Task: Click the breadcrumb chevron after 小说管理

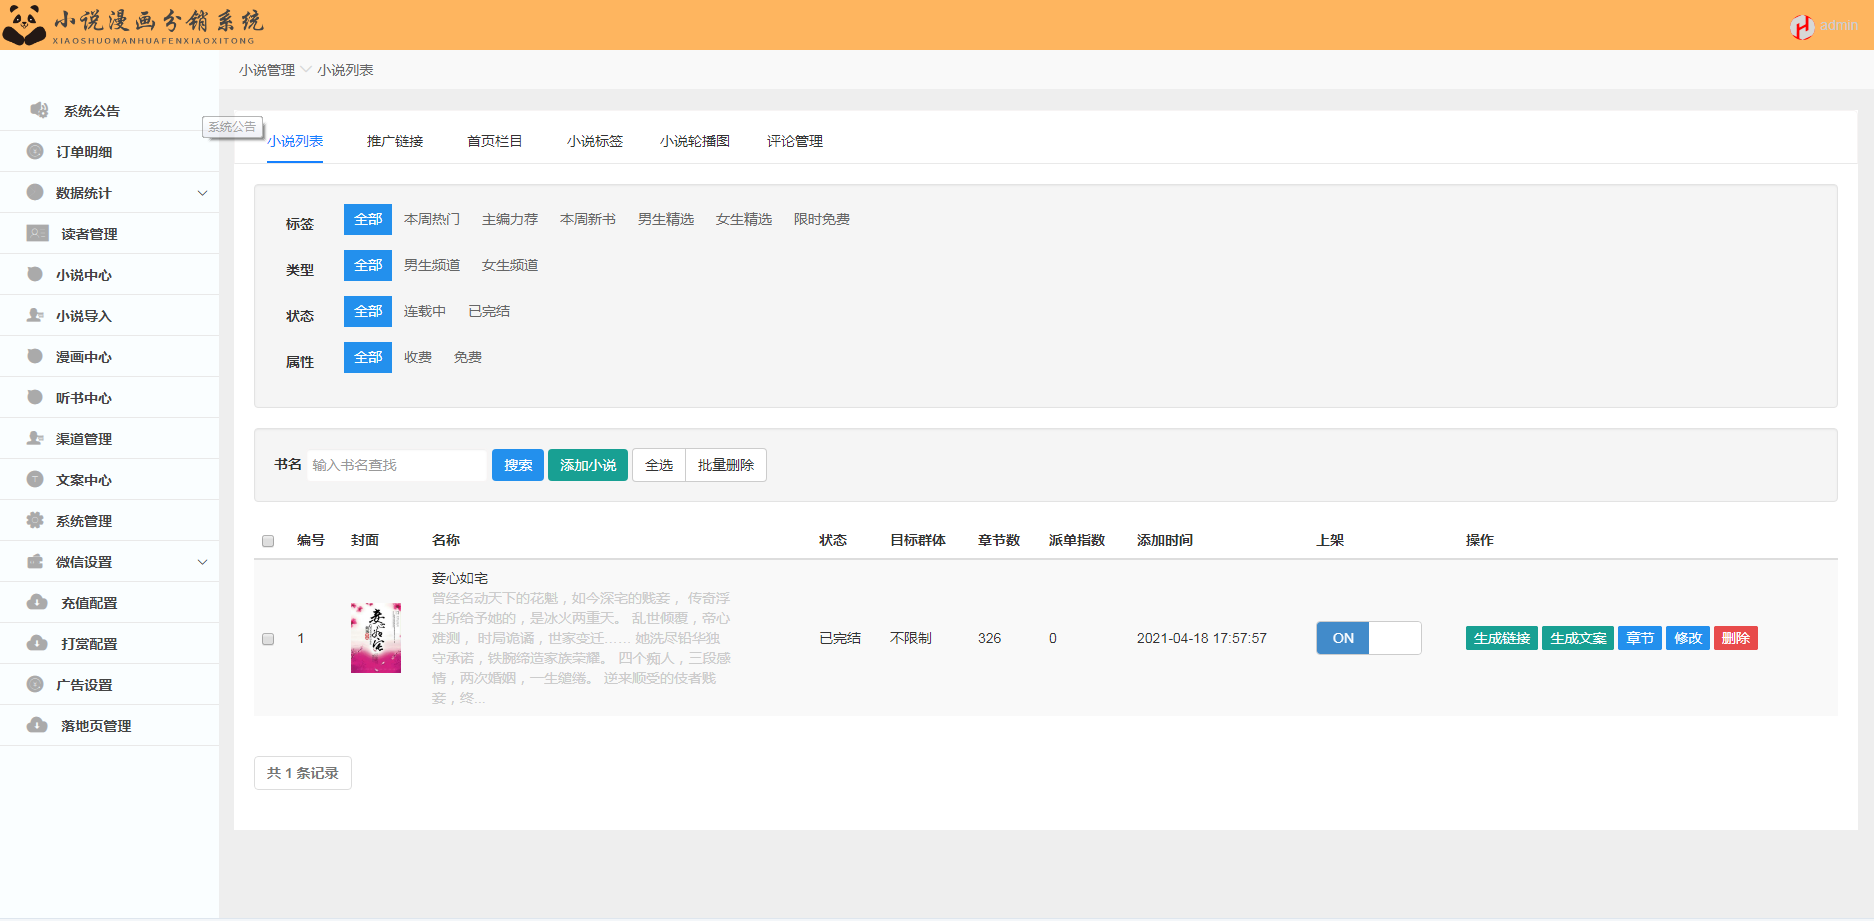Action: point(306,70)
